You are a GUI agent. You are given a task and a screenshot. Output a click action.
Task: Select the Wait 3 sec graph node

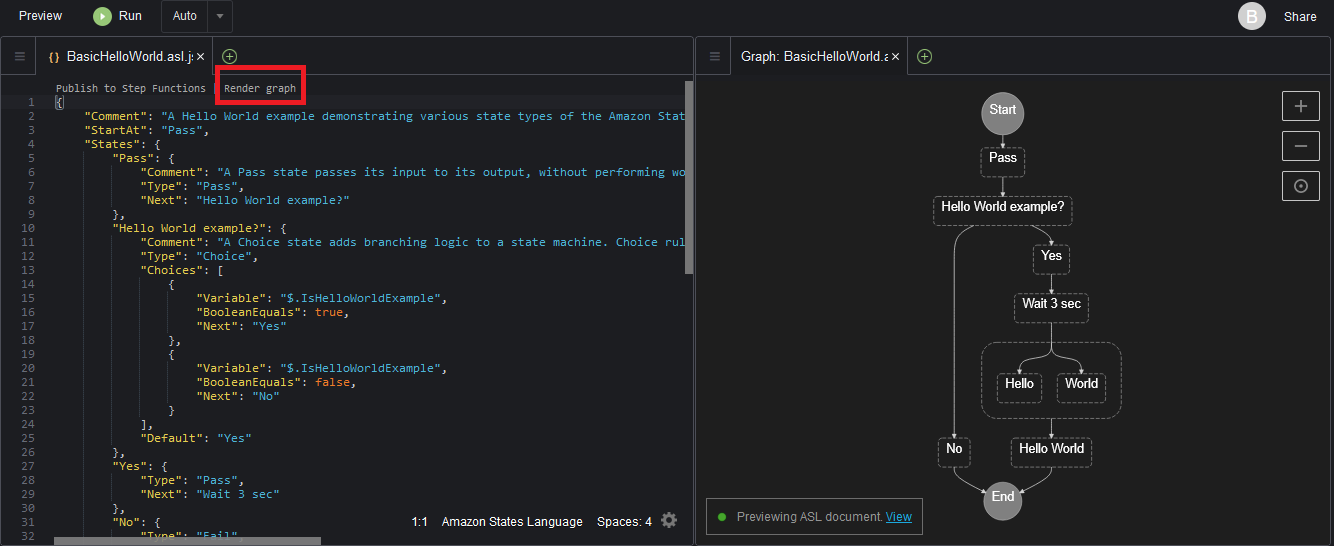click(1051, 304)
